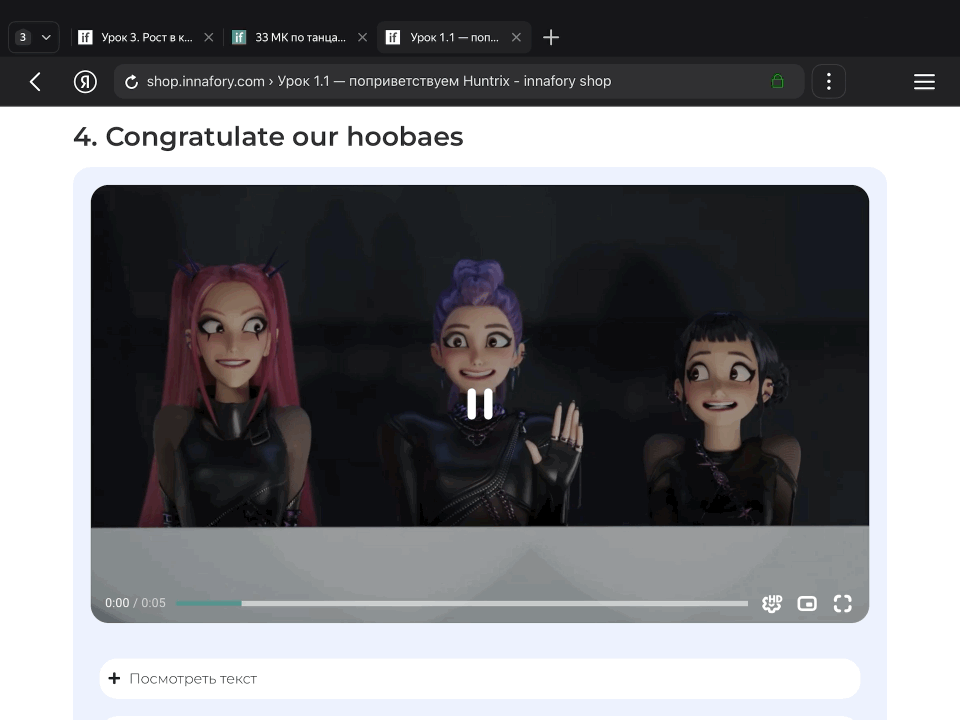Reload the page with the refresh icon
Viewport: 960px width, 720px height.
[131, 81]
